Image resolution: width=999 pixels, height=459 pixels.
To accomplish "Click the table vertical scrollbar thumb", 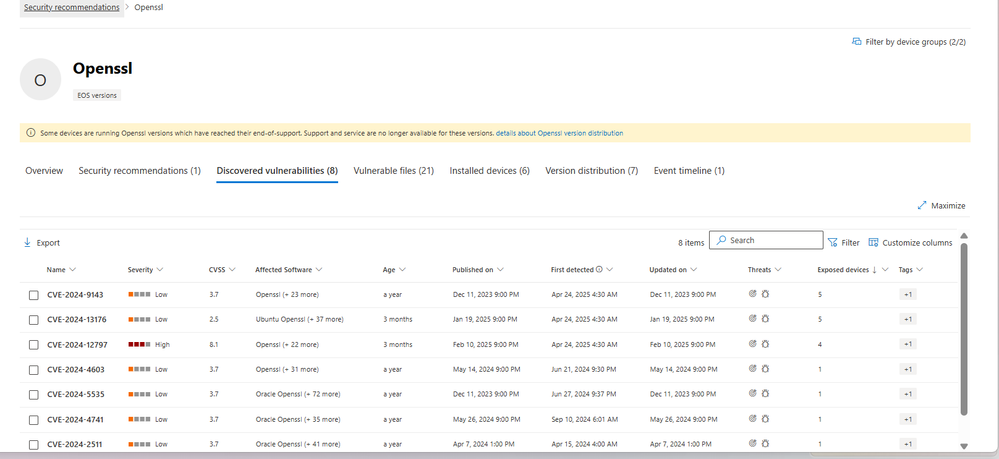I will [964, 328].
